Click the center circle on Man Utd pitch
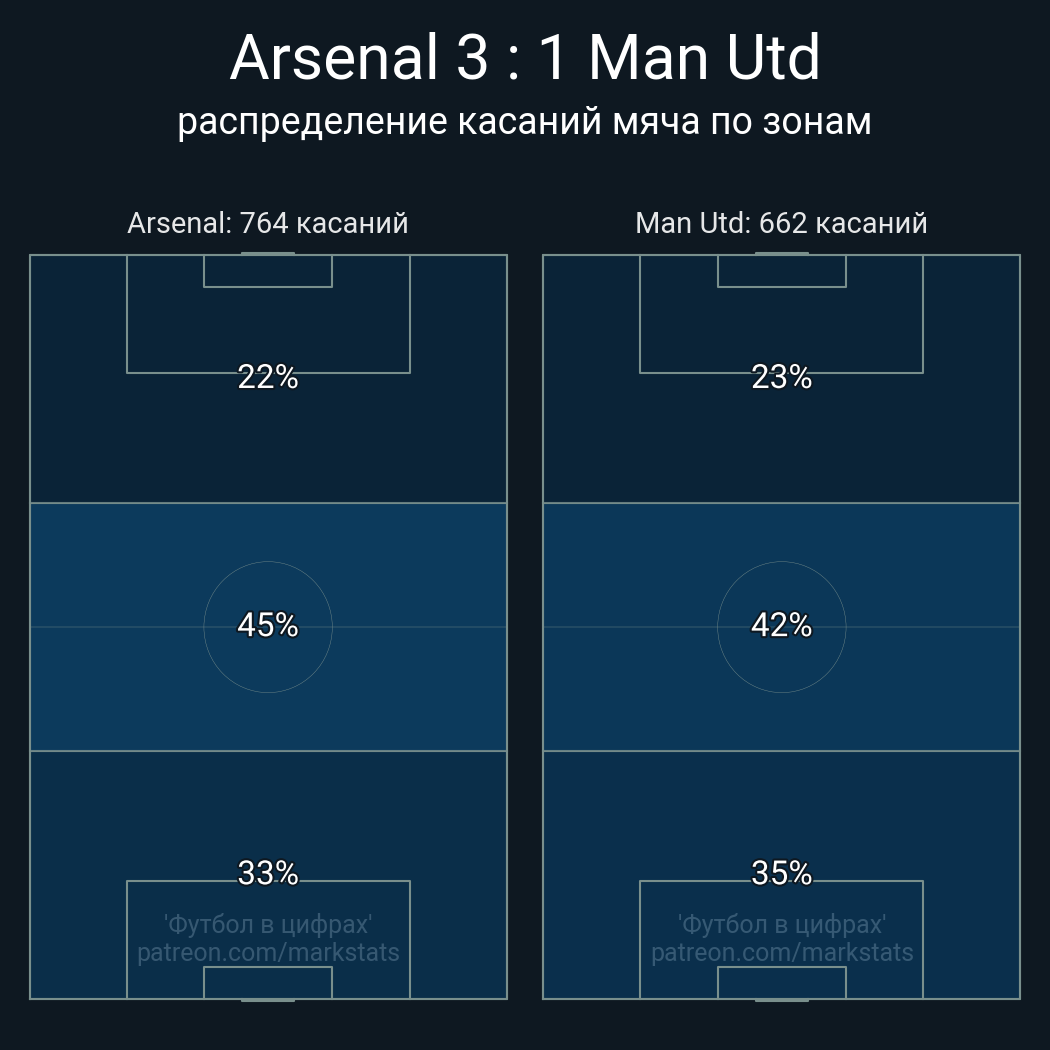The height and width of the screenshot is (1050, 1050). [781, 627]
